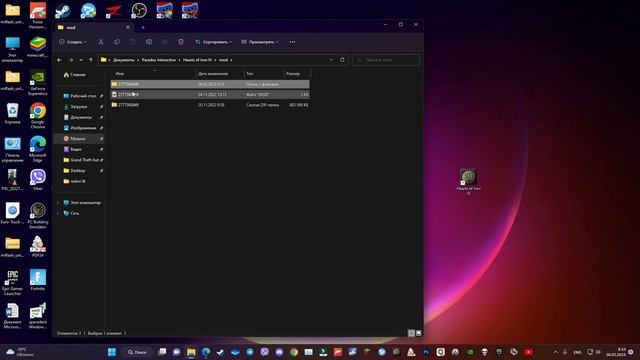
Task: Open Hearts of Iron IV desktop shortcut
Action: pyautogui.click(x=469, y=182)
